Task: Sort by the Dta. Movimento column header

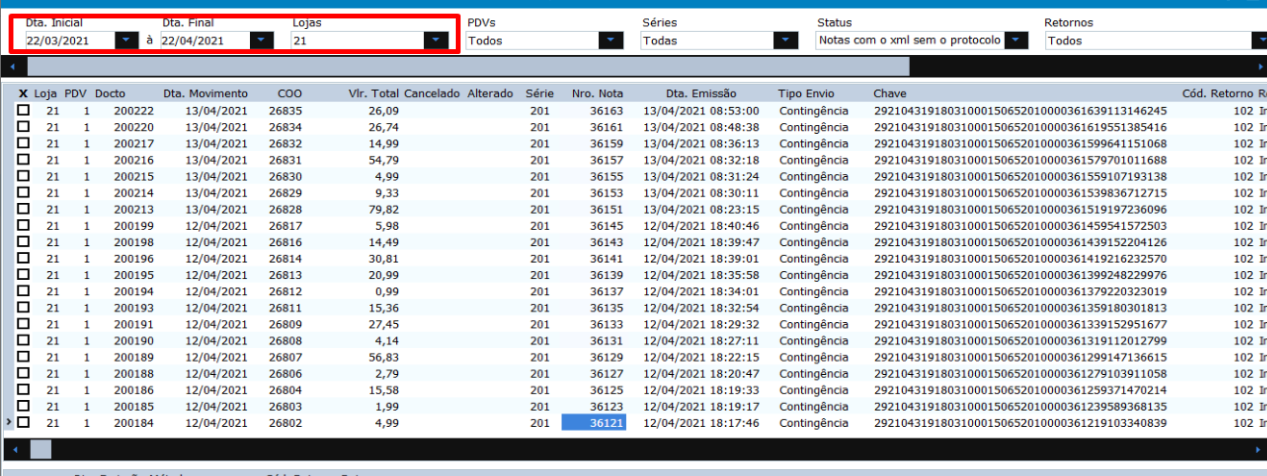Action: 205,93
